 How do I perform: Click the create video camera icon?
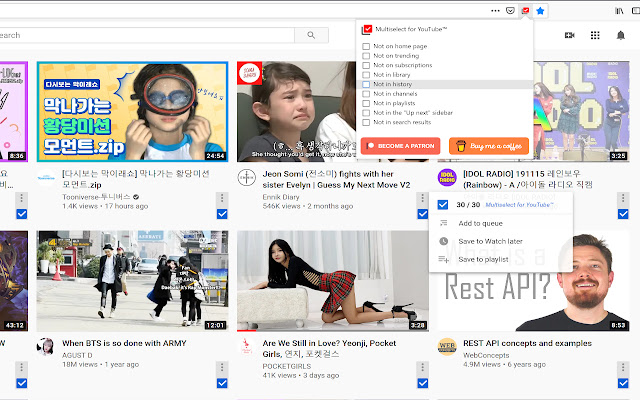click(x=569, y=35)
